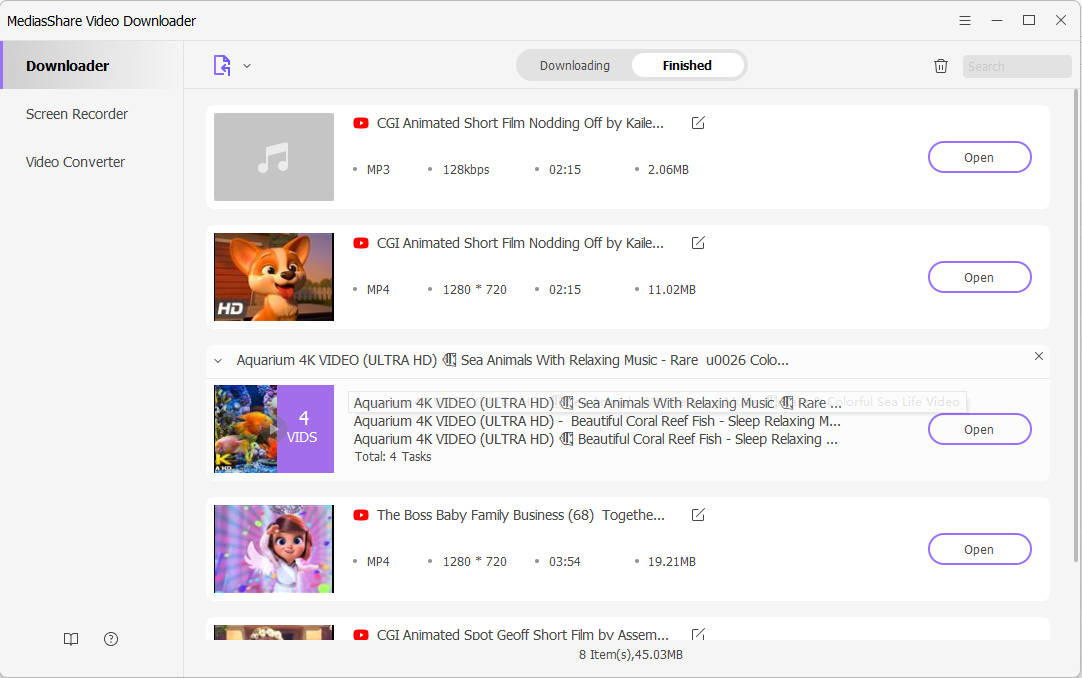1082x678 pixels.
Task: Open the hamburger menu in title bar
Action: coord(965,21)
